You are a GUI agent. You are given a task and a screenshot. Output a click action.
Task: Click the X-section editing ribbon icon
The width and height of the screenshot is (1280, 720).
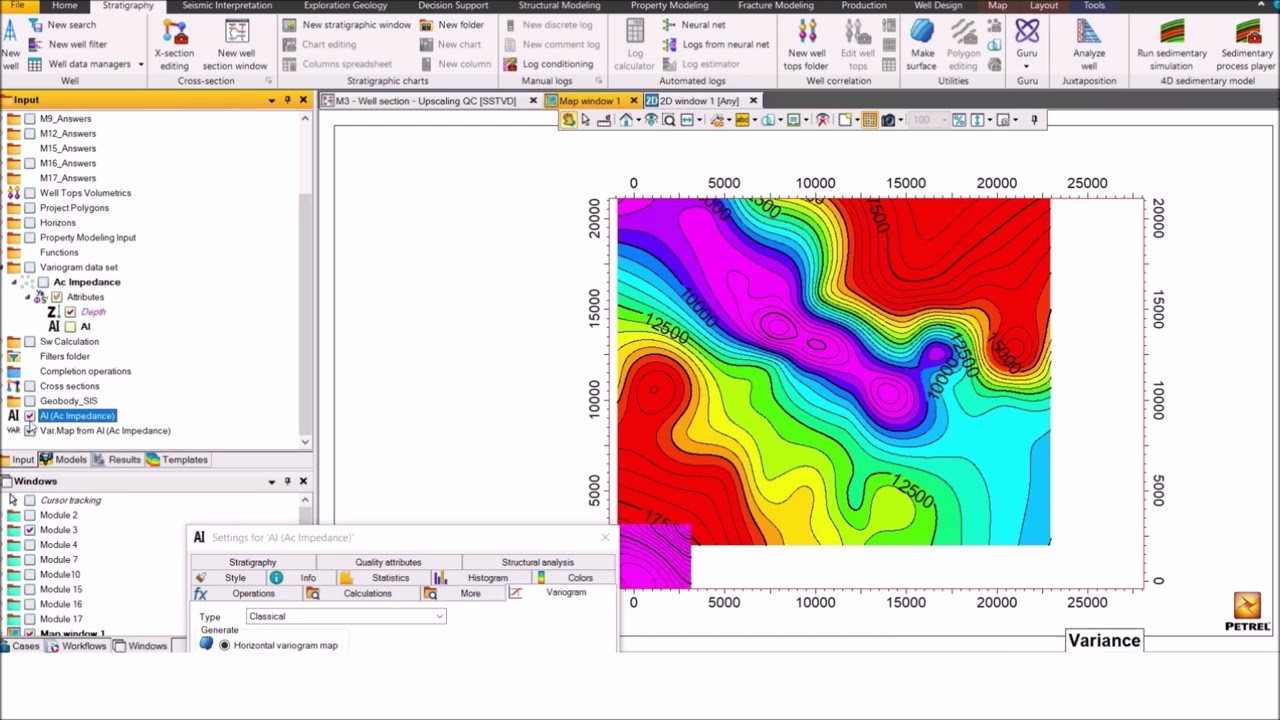(x=174, y=33)
